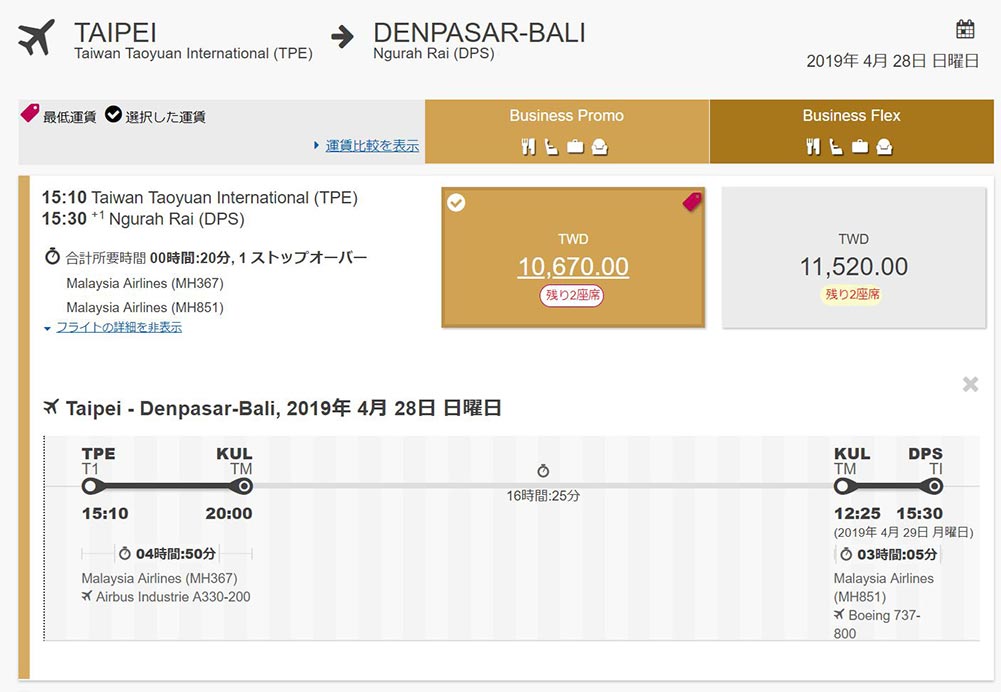Select the TWD 10,670.00 Business Promo fare

point(573,257)
